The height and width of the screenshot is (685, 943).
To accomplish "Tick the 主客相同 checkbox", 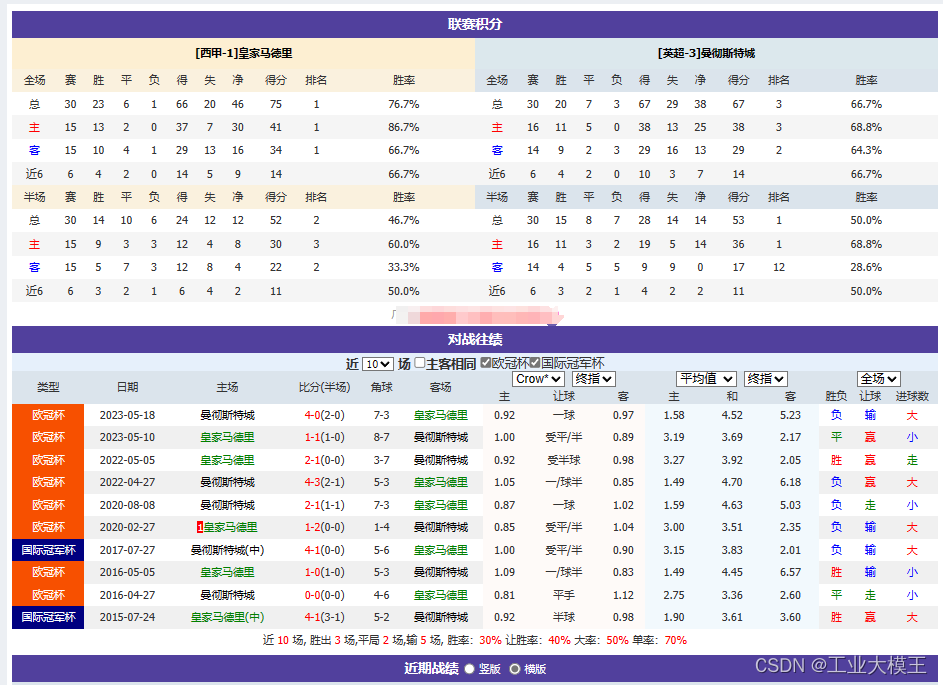I will tap(420, 363).
